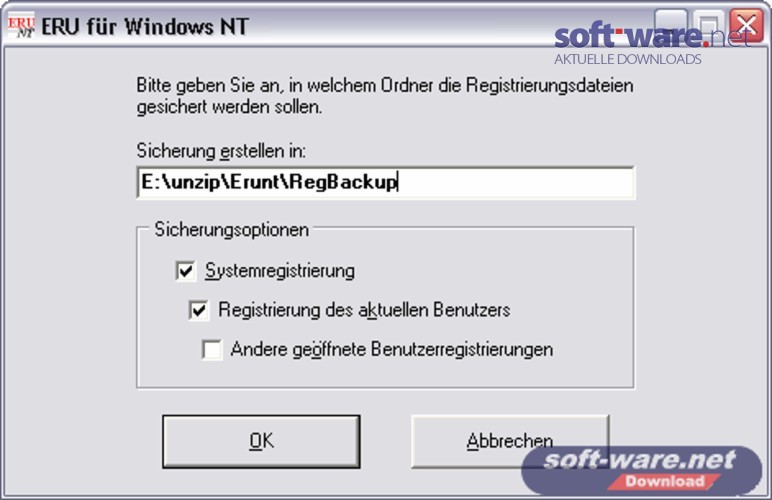
Task: Click the 'Registrierung des aktuellen Benutzers' label text
Action: click(364, 310)
